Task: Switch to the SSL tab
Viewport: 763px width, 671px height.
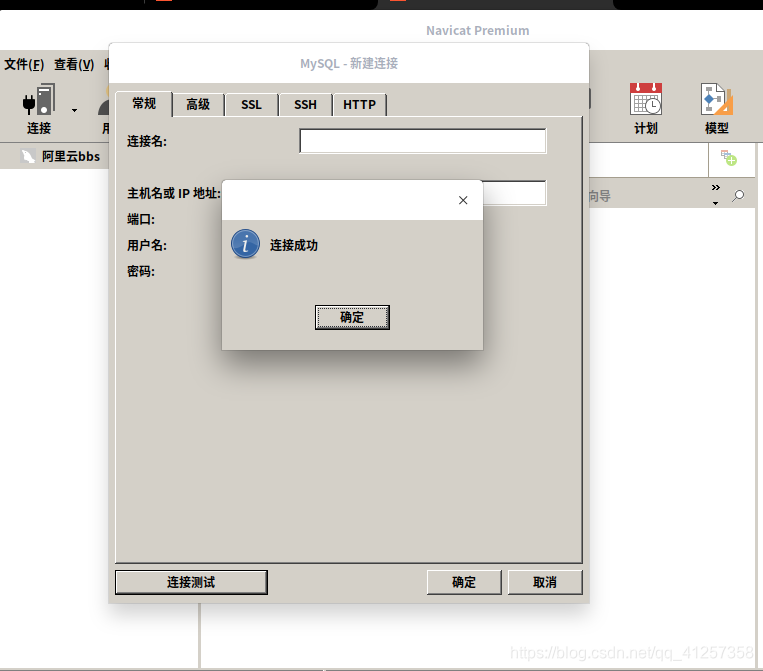Action: point(252,105)
